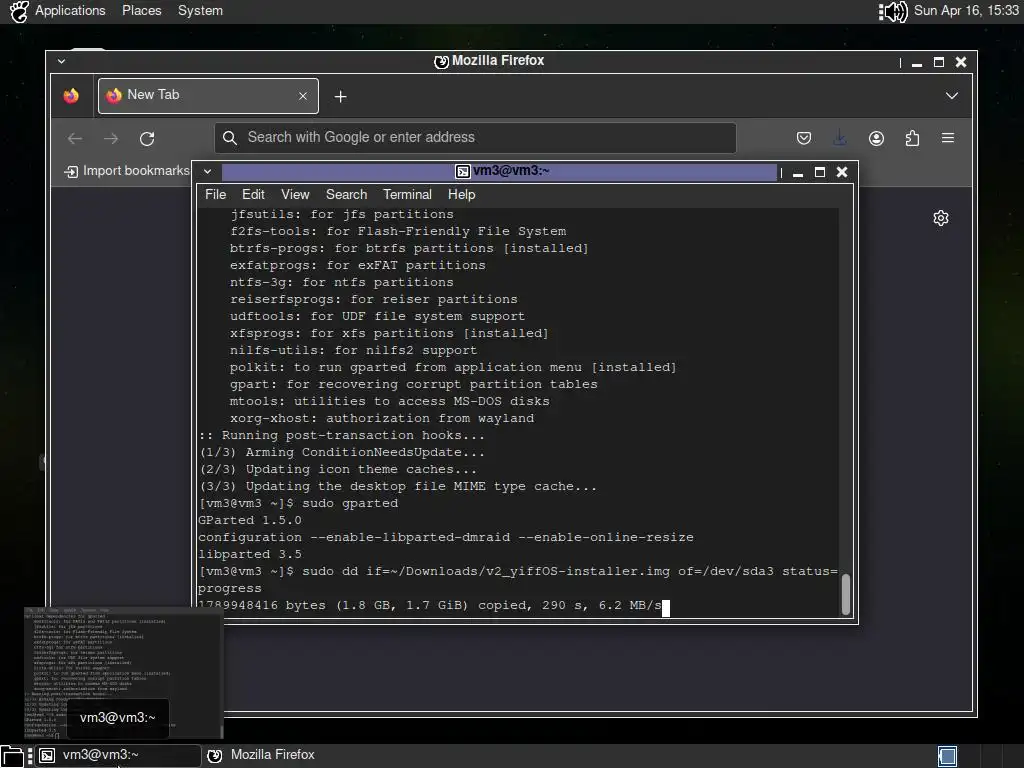Screen dimensions: 1024x768
Task: Open the Firefox hamburger application menu
Action: click(948, 138)
